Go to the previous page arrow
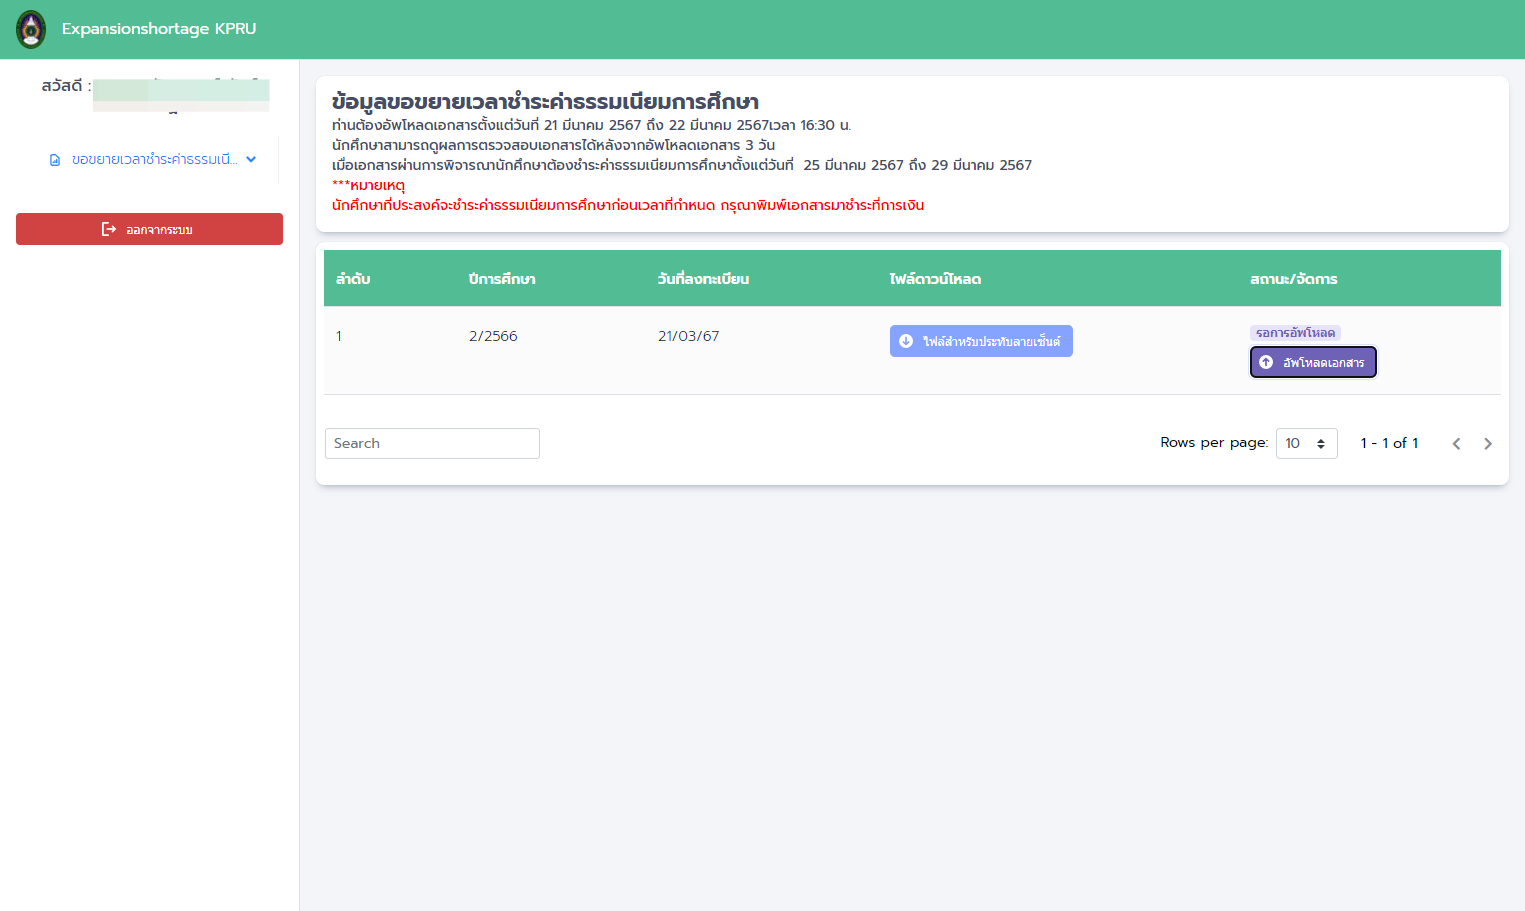The image size is (1525, 911). (x=1456, y=444)
